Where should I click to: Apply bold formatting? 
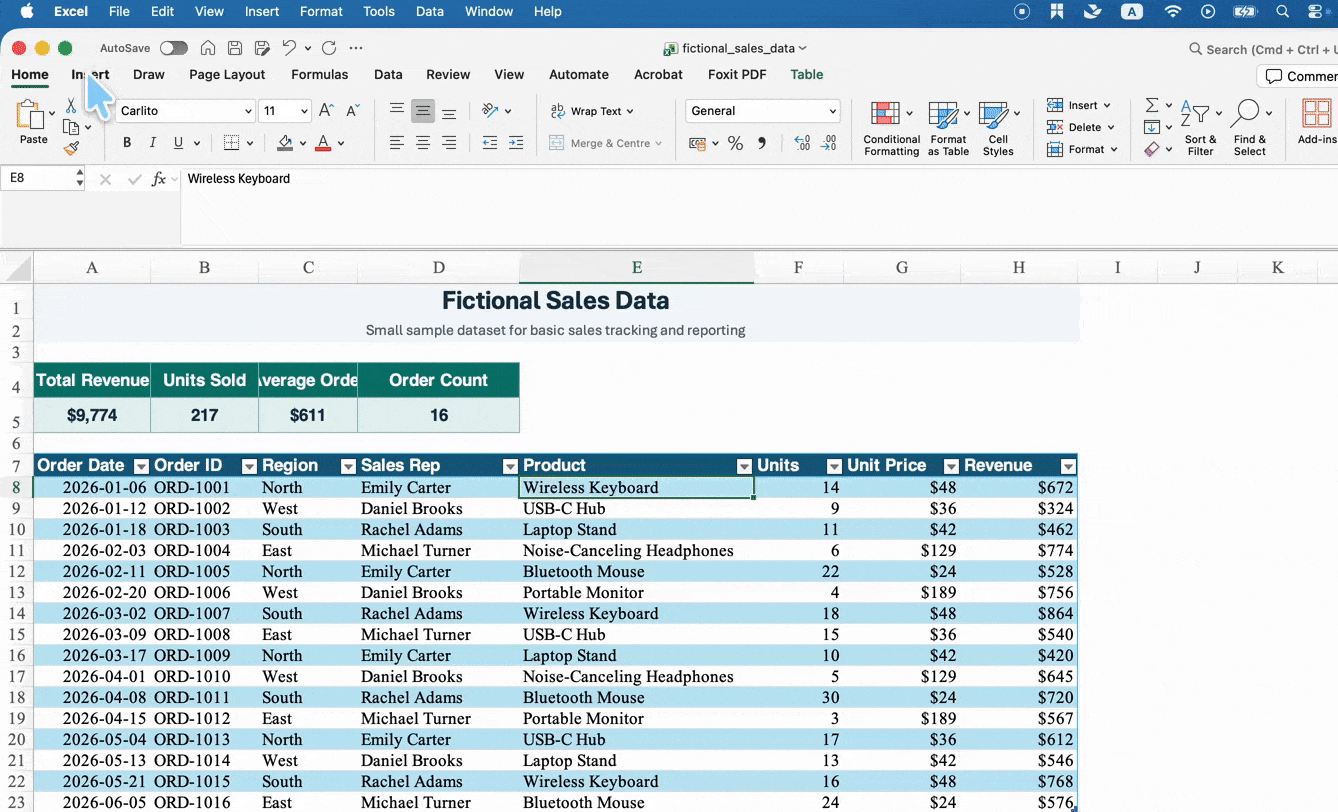pyautogui.click(x=127, y=143)
